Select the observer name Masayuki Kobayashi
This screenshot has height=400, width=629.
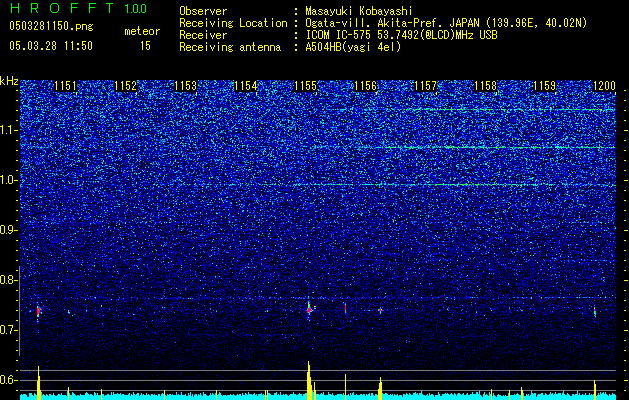pos(358,12)
